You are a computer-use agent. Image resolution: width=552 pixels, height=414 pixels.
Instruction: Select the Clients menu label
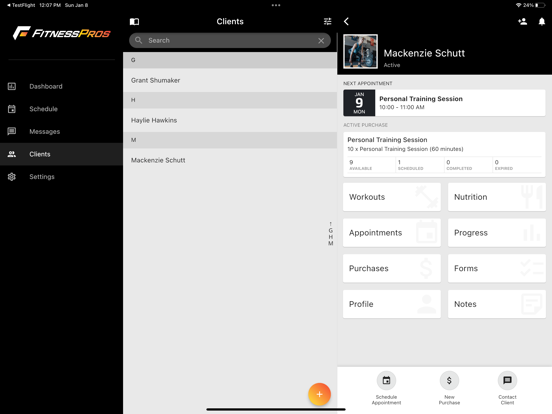click(39, 154)
